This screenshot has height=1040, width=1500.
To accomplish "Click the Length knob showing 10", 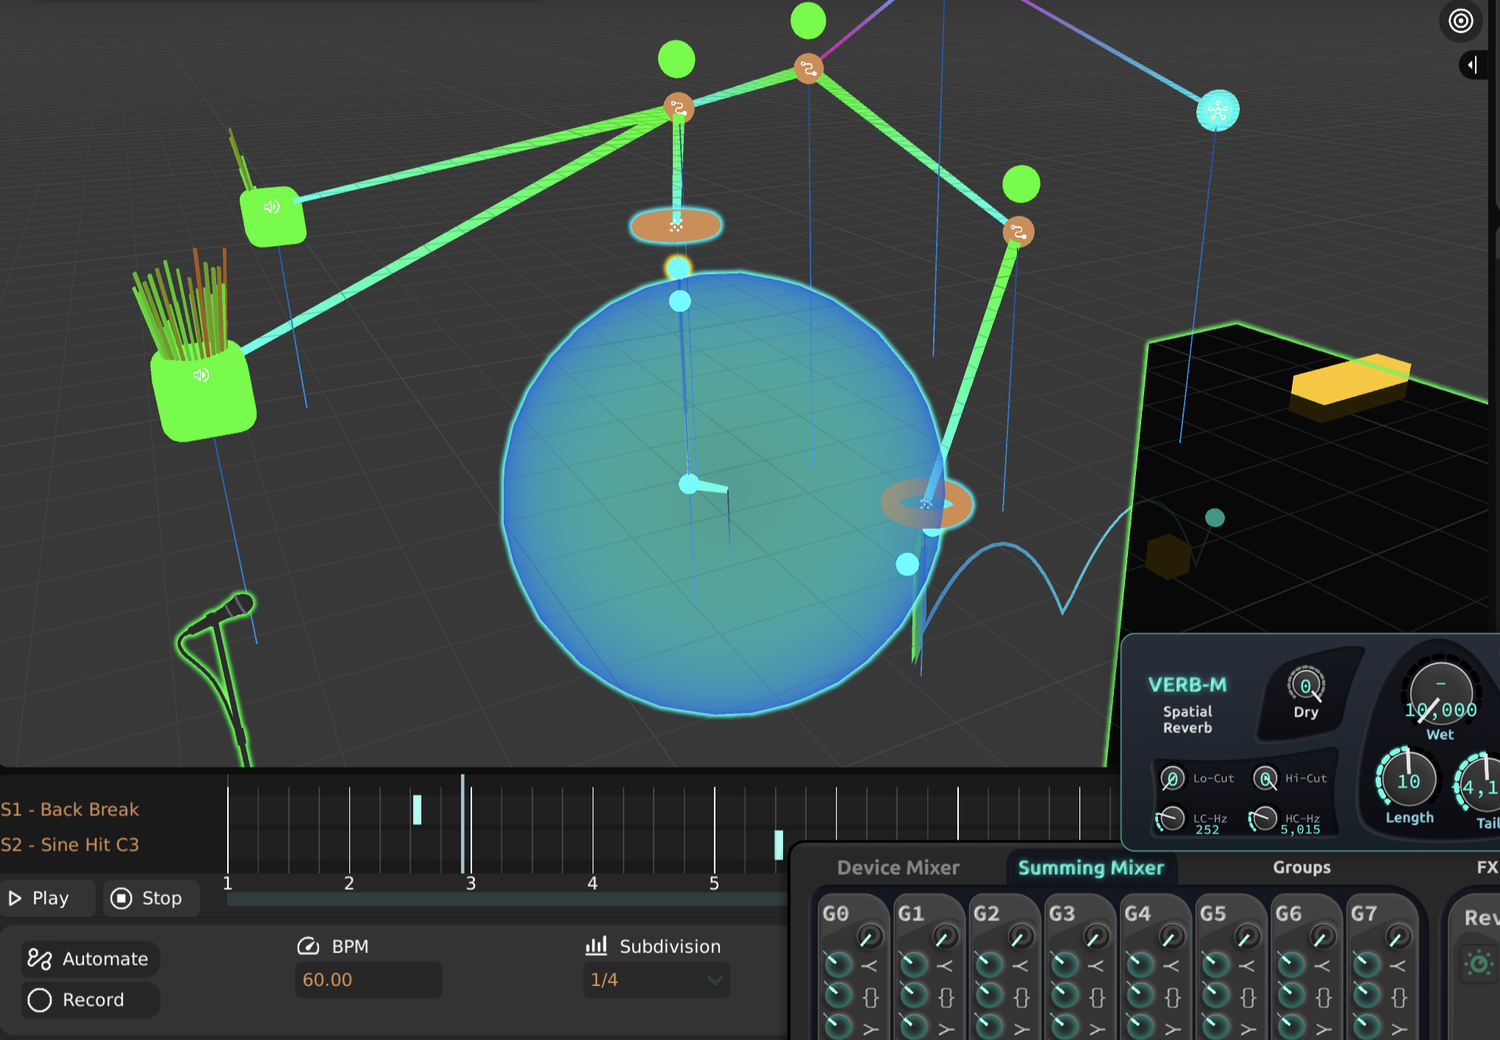I will (x=1408, y=780).
